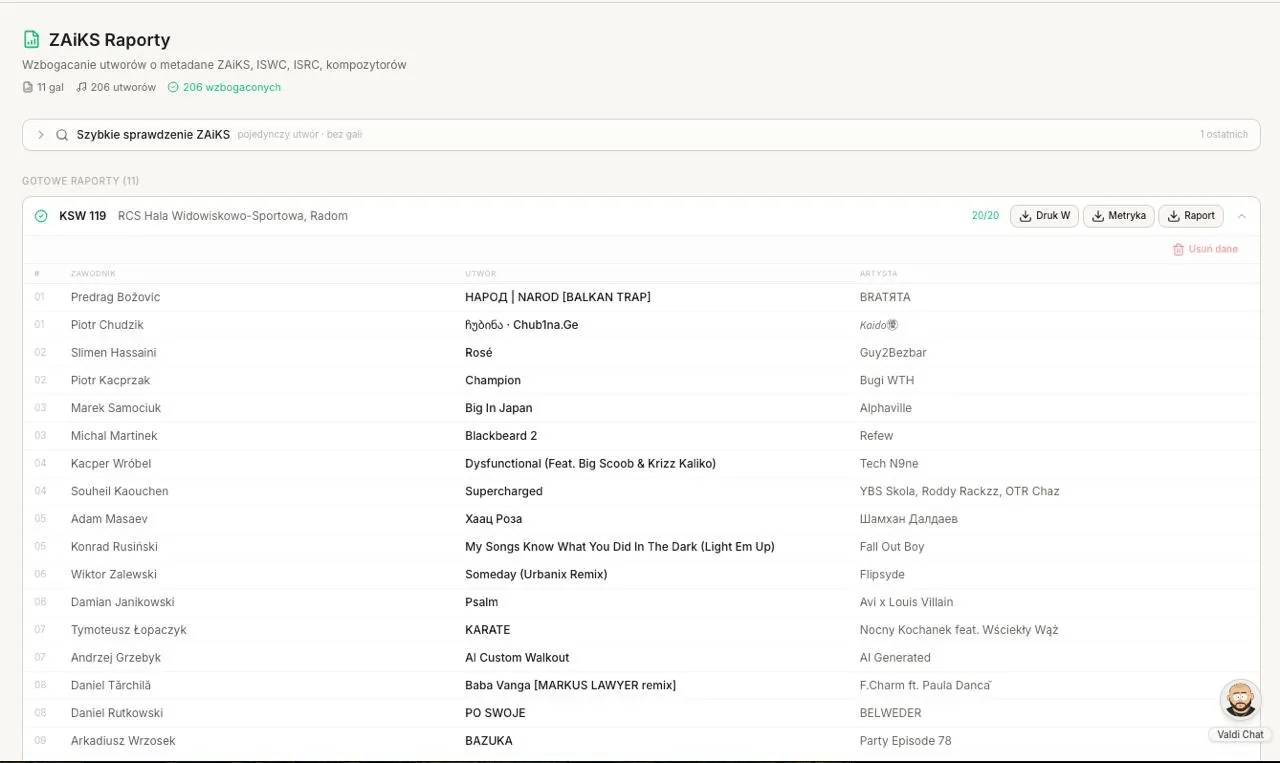Screen dimensions: 1280x763
Task: Click track PO SWOJE
Action: click(x=495, y=713)
